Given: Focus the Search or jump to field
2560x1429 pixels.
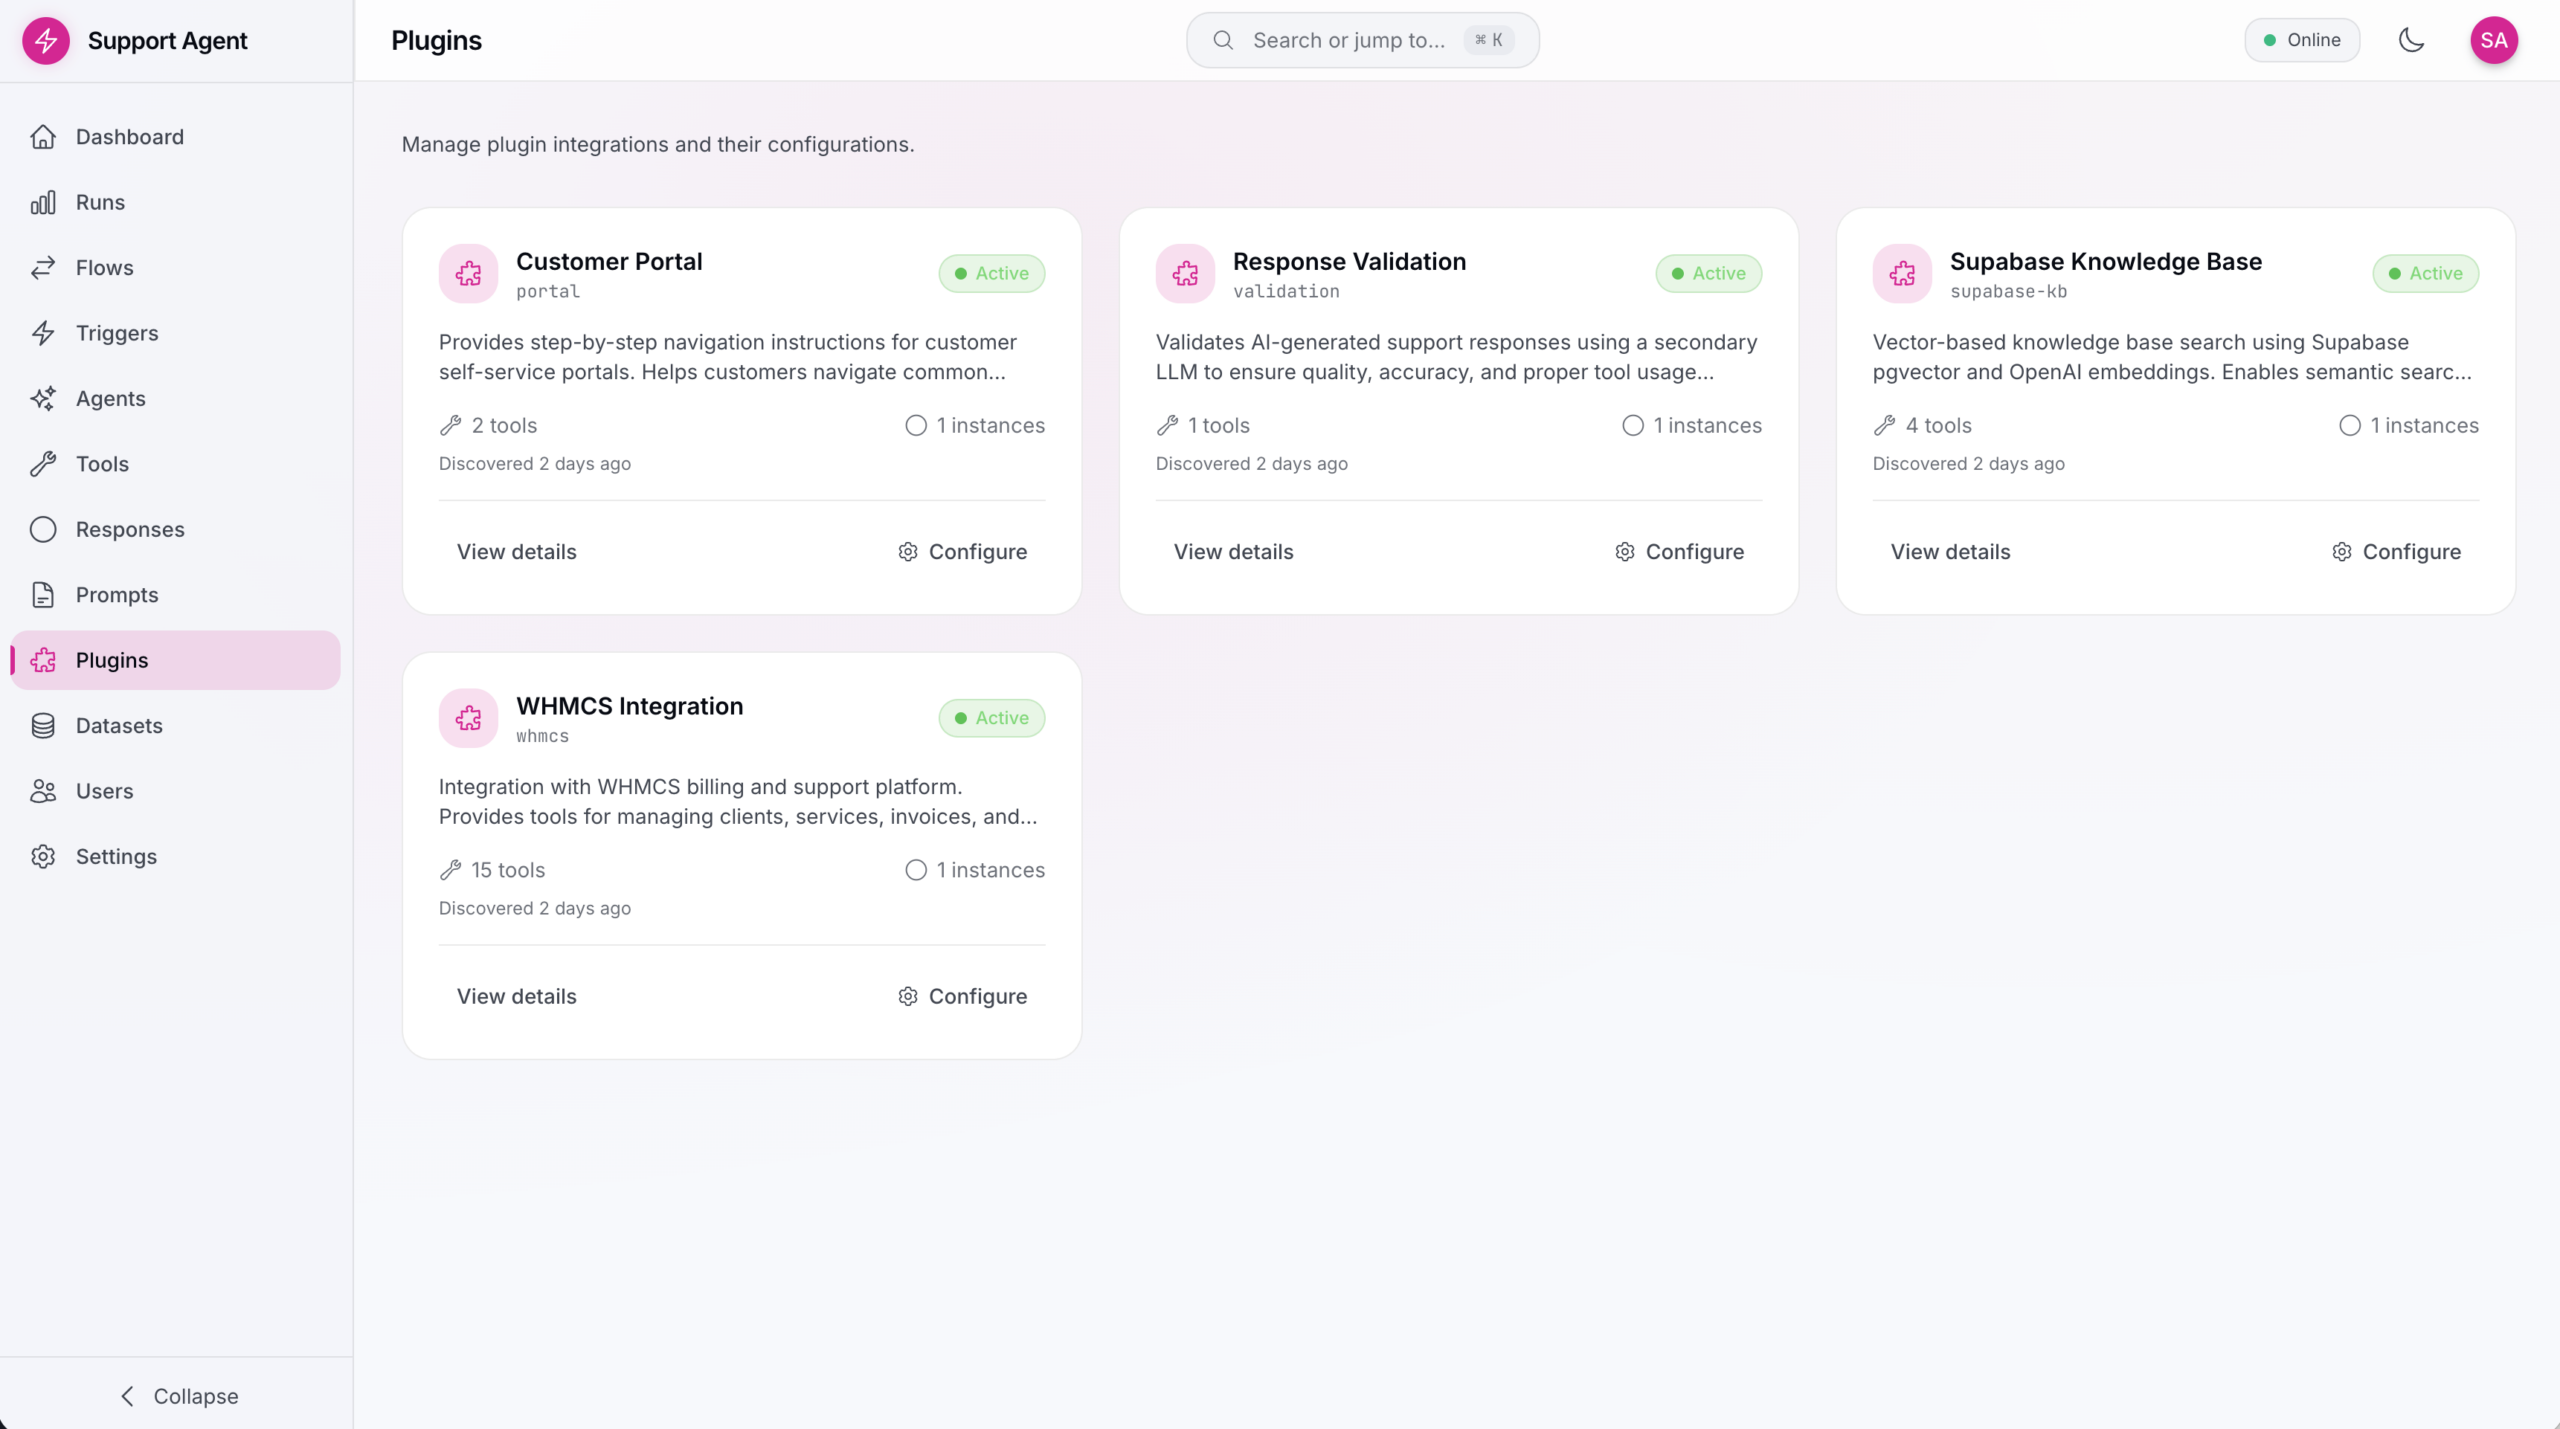Looking at the screenshot, I should 1362,40.
